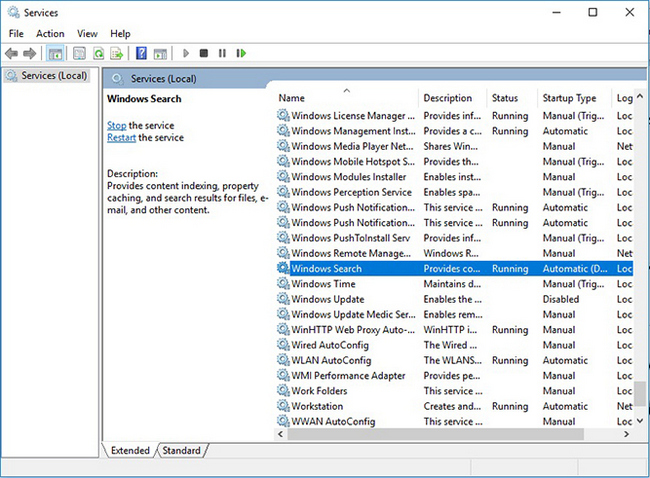This screenshot has width=650, height=478.
Task: Open the File menu
Action: coord(16,34)
